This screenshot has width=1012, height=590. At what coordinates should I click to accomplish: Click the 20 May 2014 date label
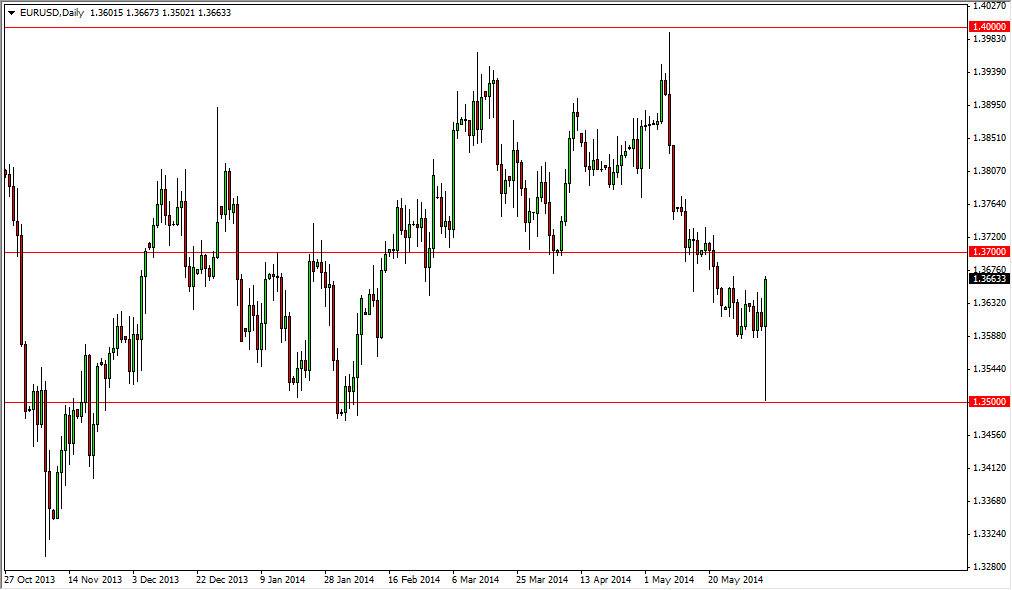pos(737,578)
